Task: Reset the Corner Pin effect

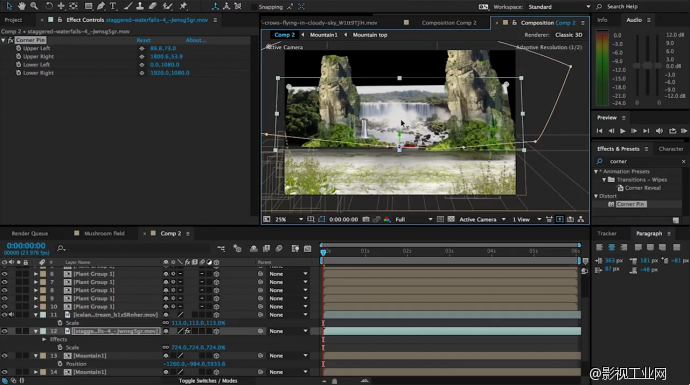Action: (143, 40)
